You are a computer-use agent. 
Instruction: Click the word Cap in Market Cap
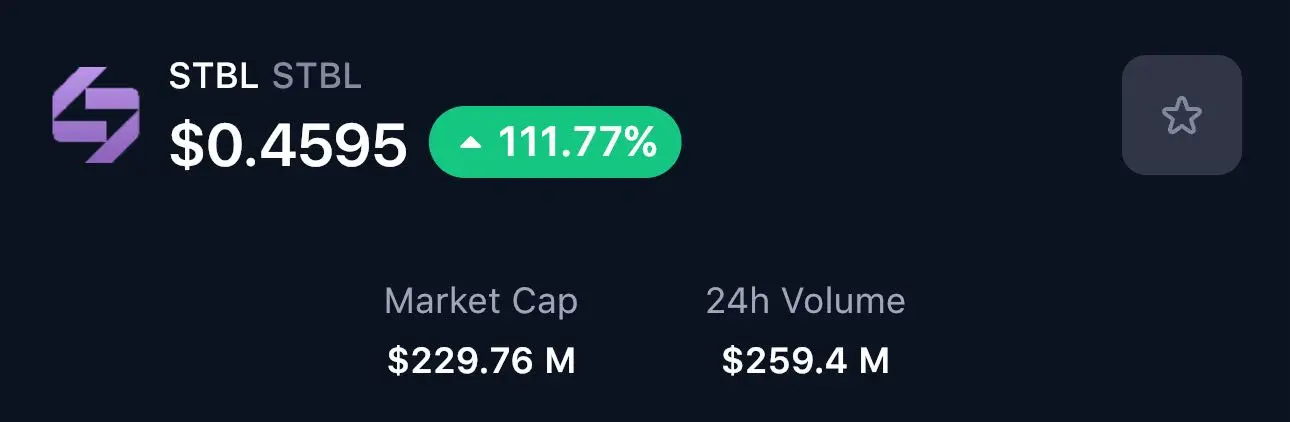(x=545, y=302)
